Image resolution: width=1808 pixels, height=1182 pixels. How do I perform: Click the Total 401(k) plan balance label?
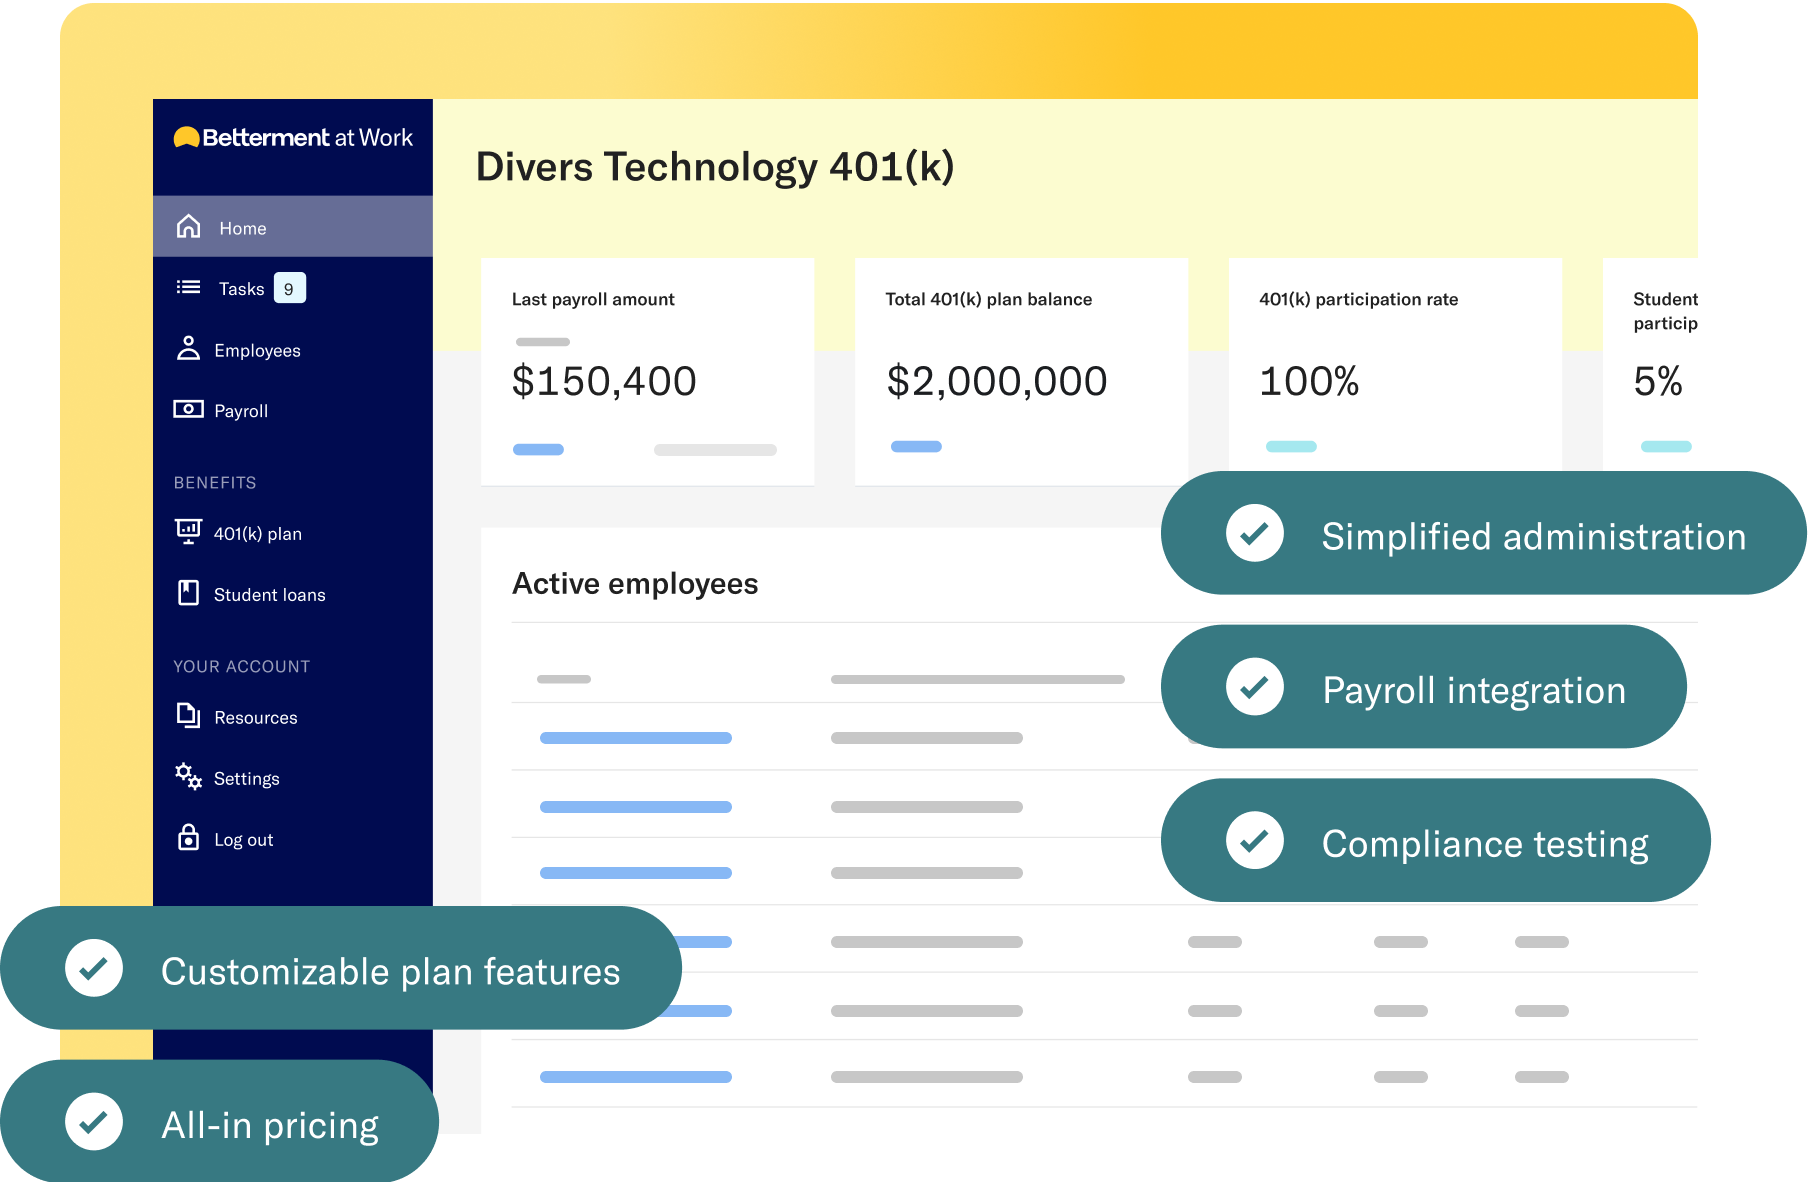point(989,299)
